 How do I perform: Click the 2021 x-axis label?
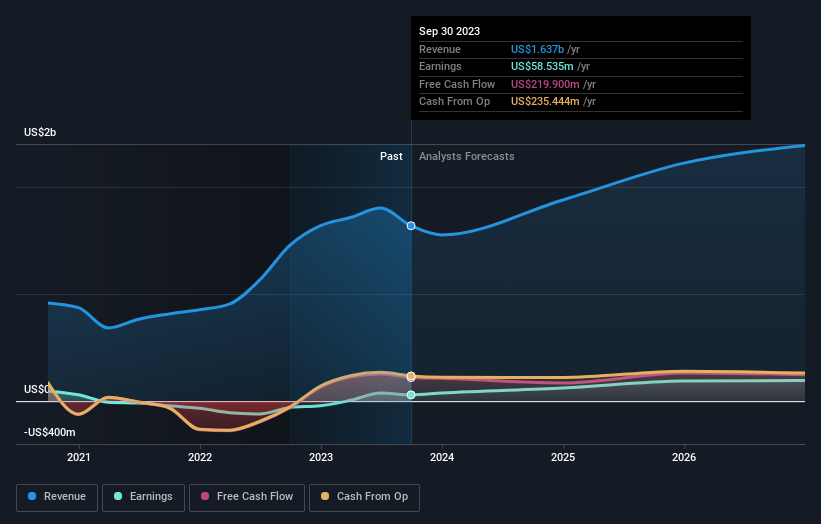[x=79, y=457]
